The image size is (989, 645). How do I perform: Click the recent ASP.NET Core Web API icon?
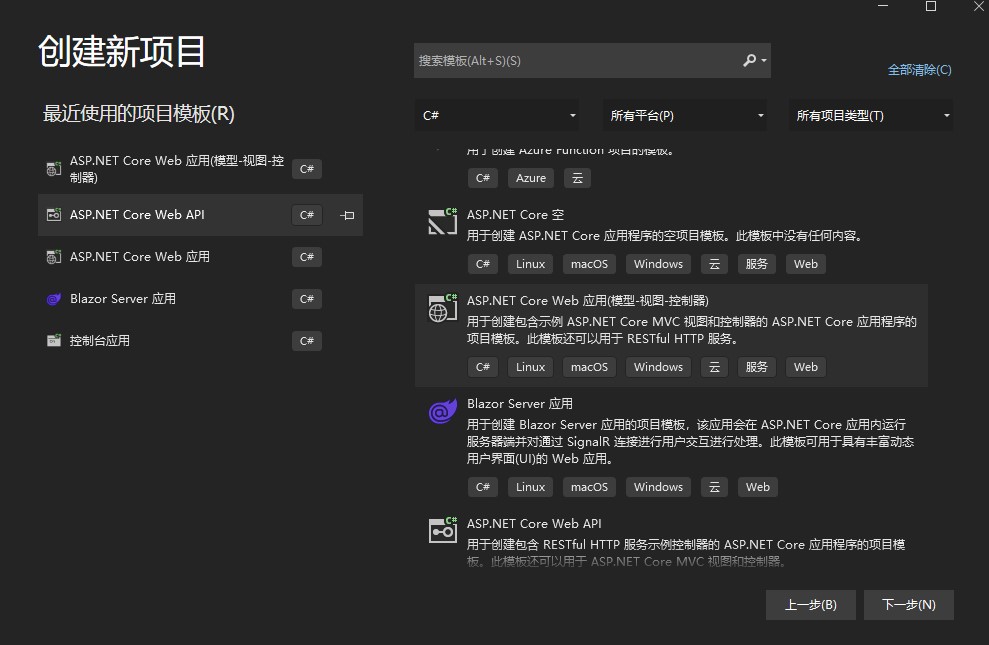(54, 214)
